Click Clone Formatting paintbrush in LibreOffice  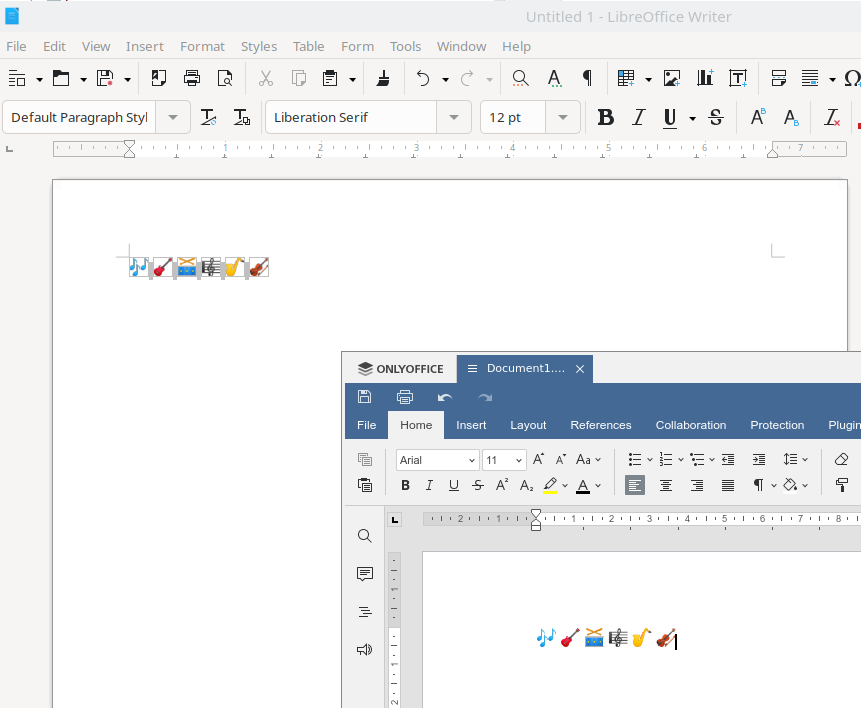383,79
